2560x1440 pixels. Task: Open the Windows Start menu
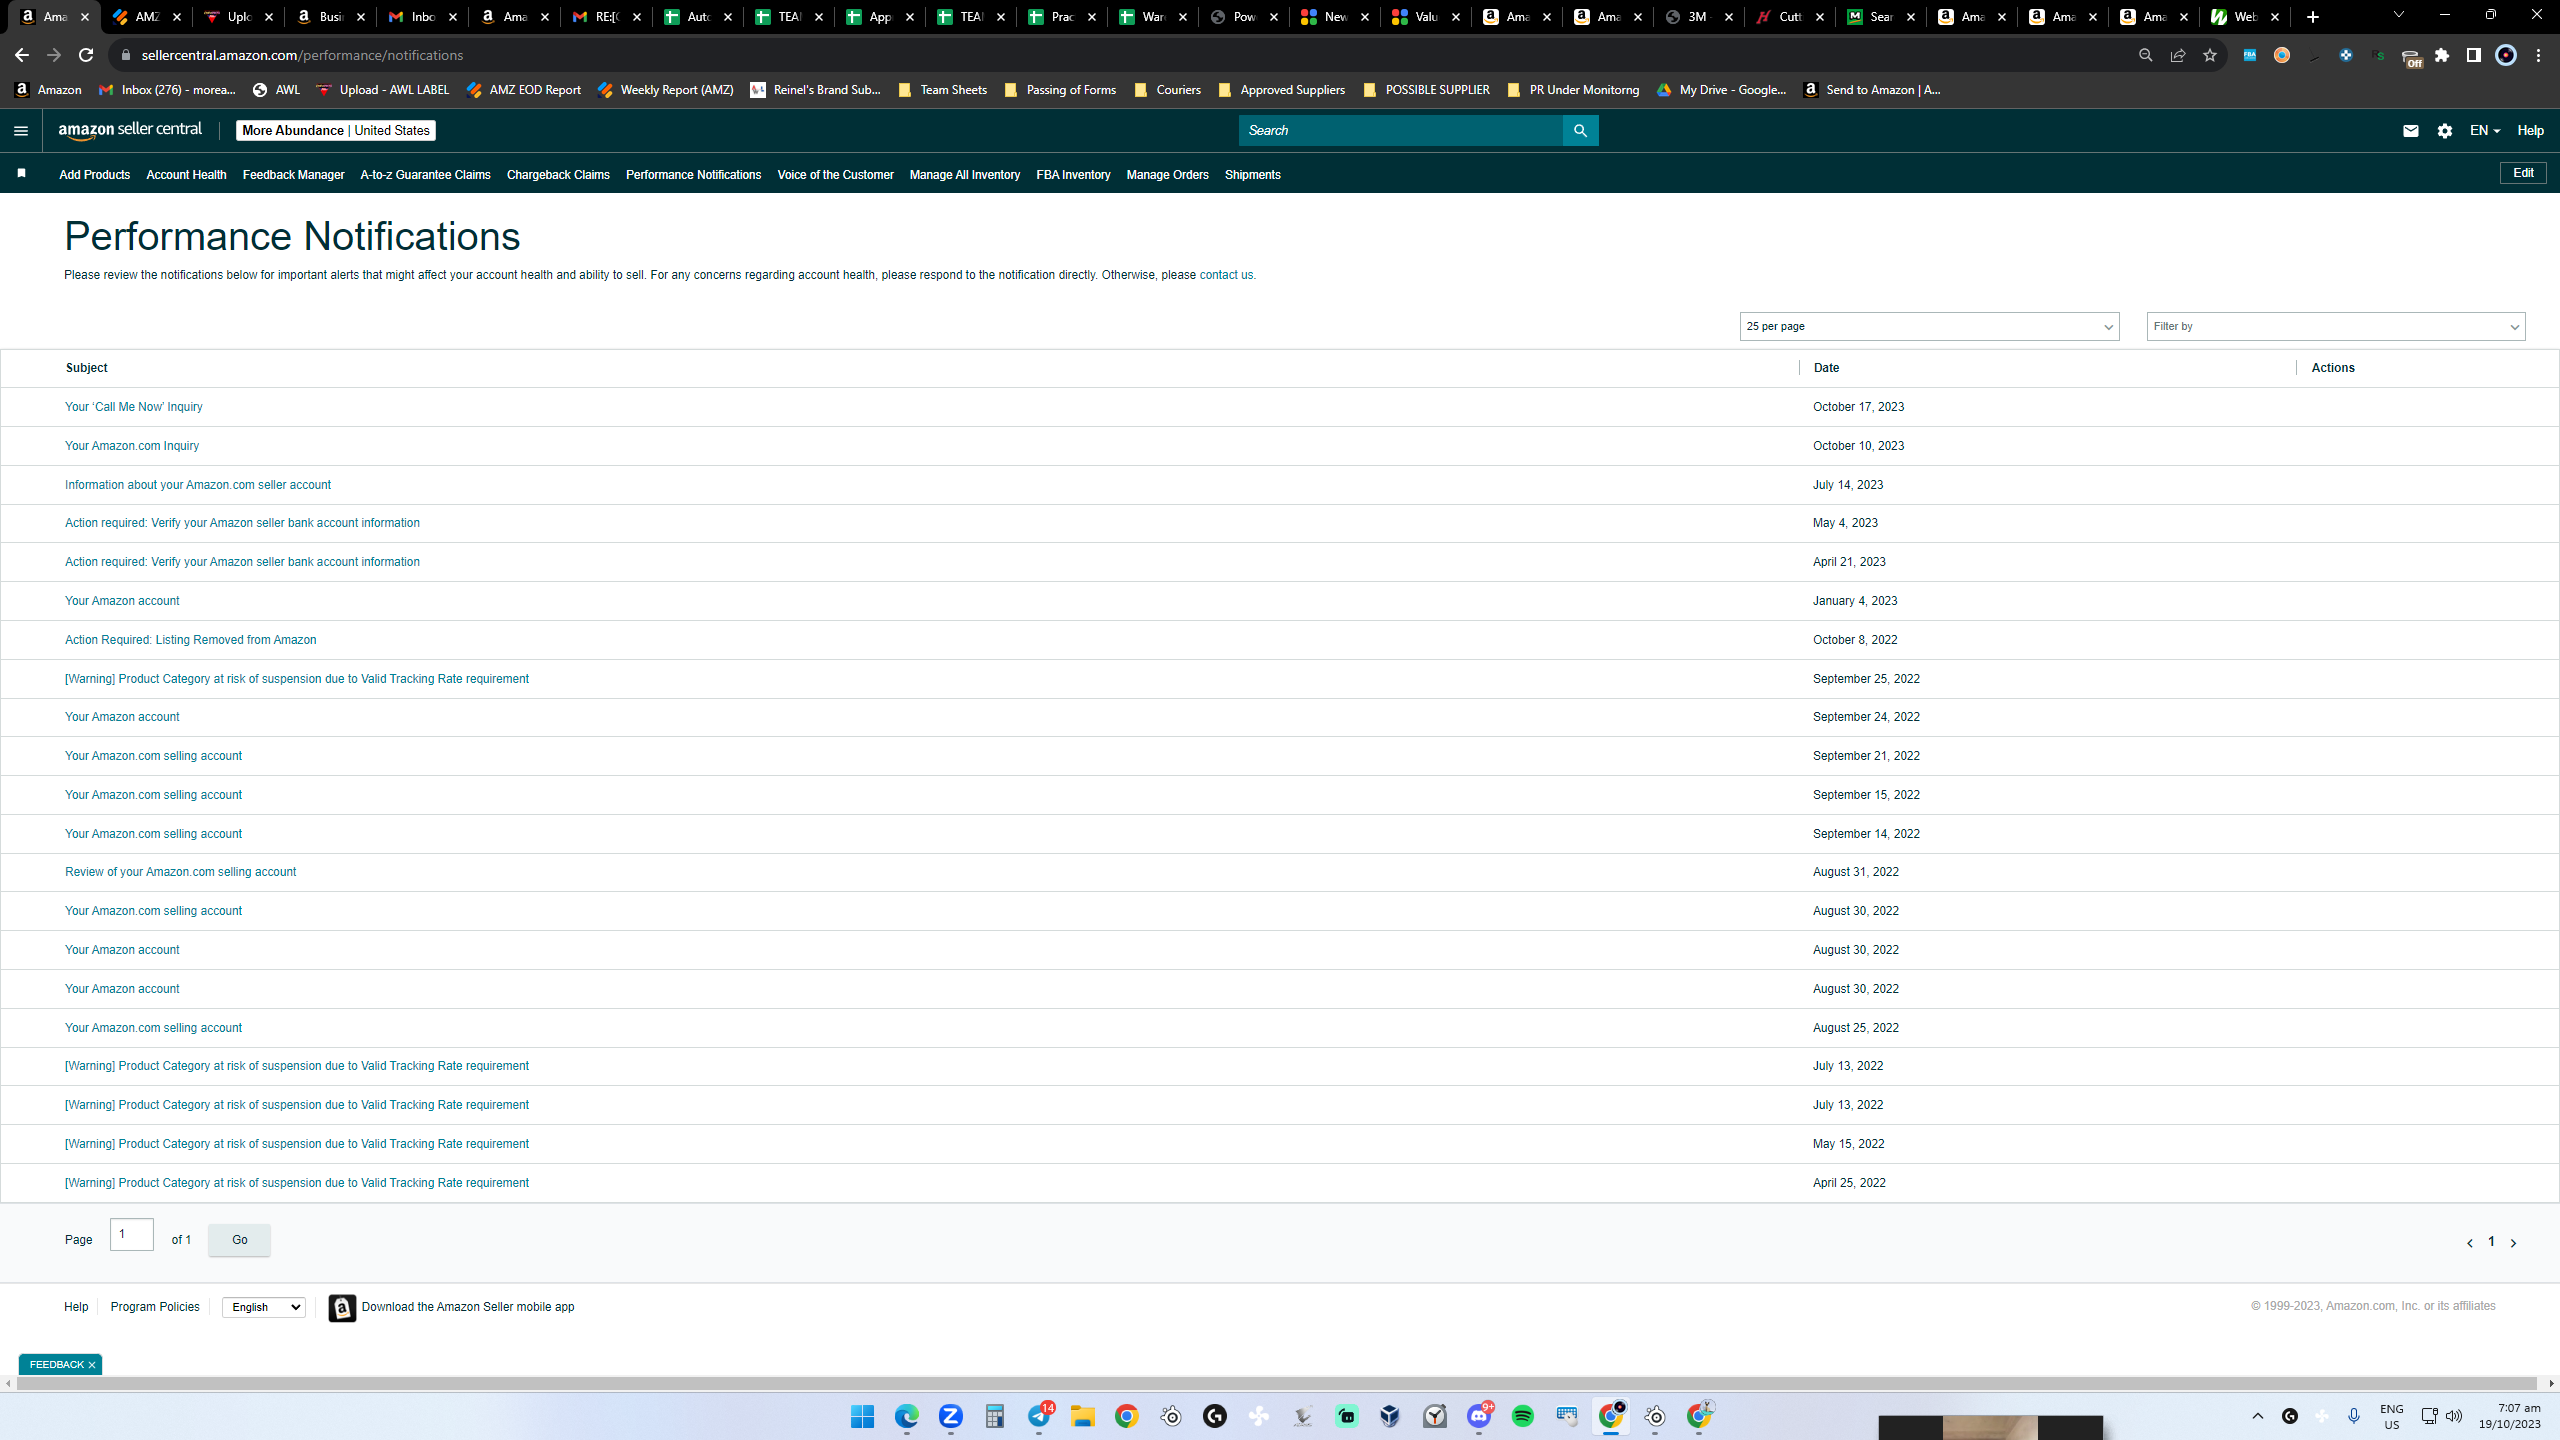point(862,1416)
